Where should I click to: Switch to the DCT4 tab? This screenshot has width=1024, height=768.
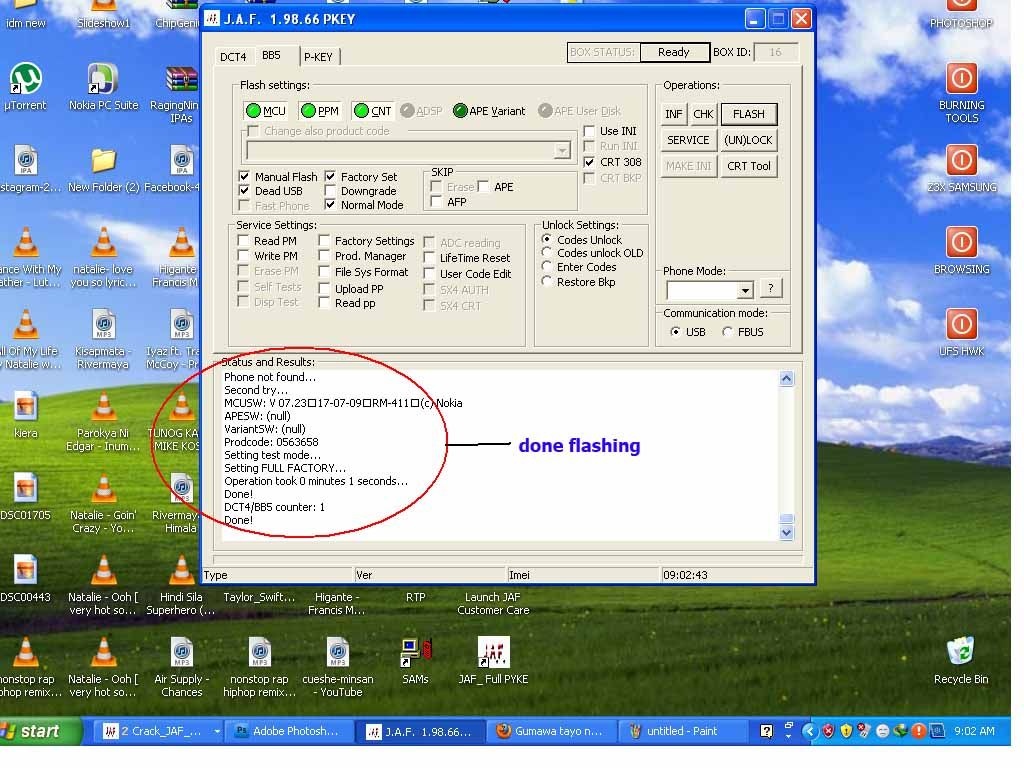[233, 57]
